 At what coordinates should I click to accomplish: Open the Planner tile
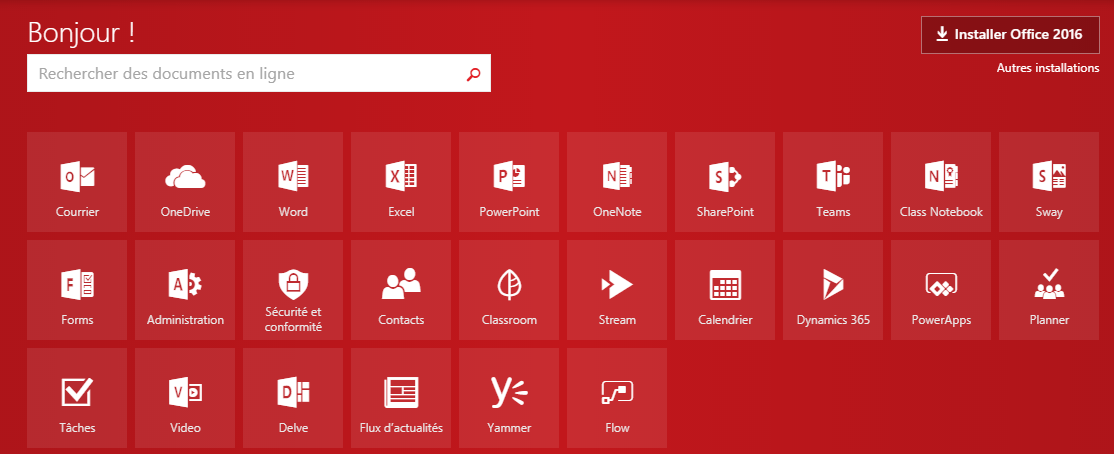click(x=1049, y=290)
